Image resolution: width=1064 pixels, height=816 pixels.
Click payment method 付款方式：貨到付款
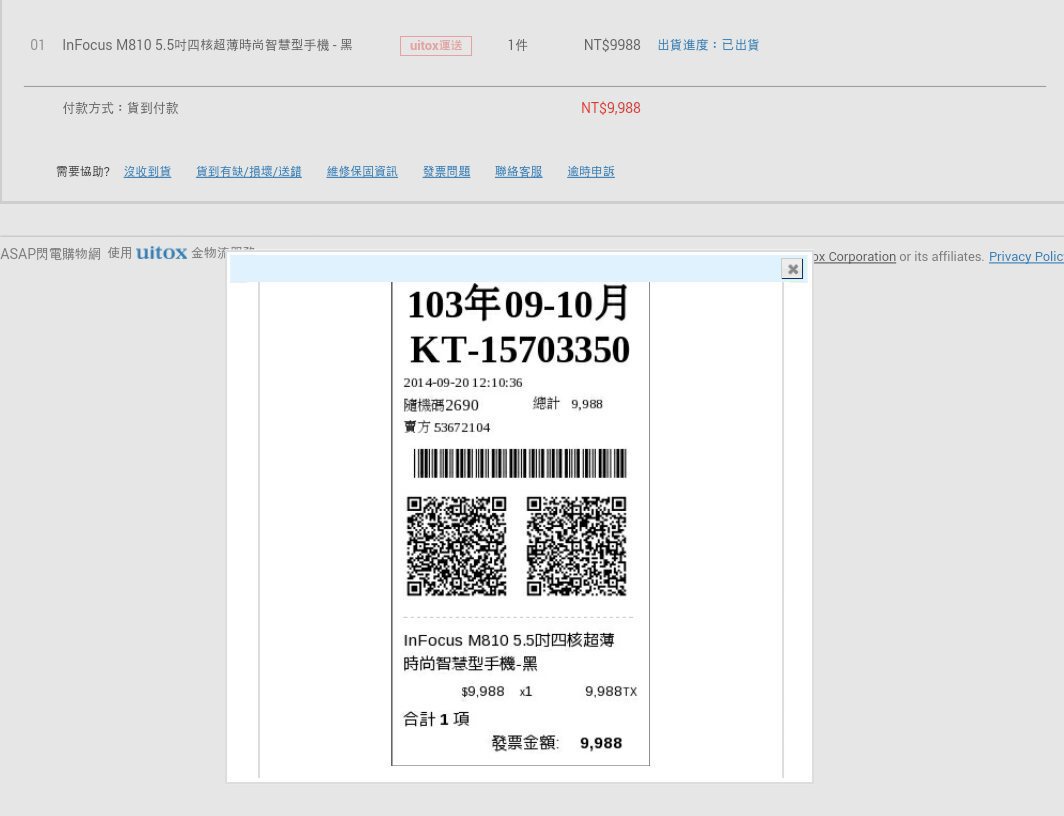[120, 108]
